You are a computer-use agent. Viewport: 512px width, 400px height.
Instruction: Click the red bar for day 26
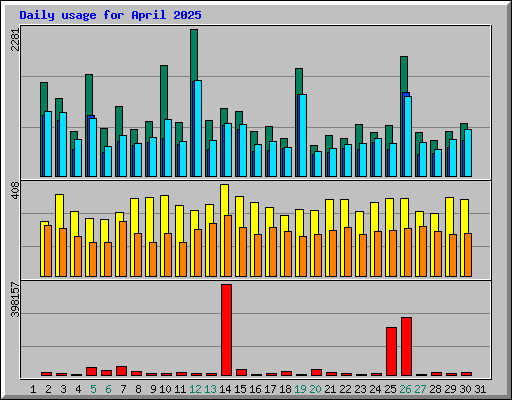pyautogui.click(x=406, y=347)
